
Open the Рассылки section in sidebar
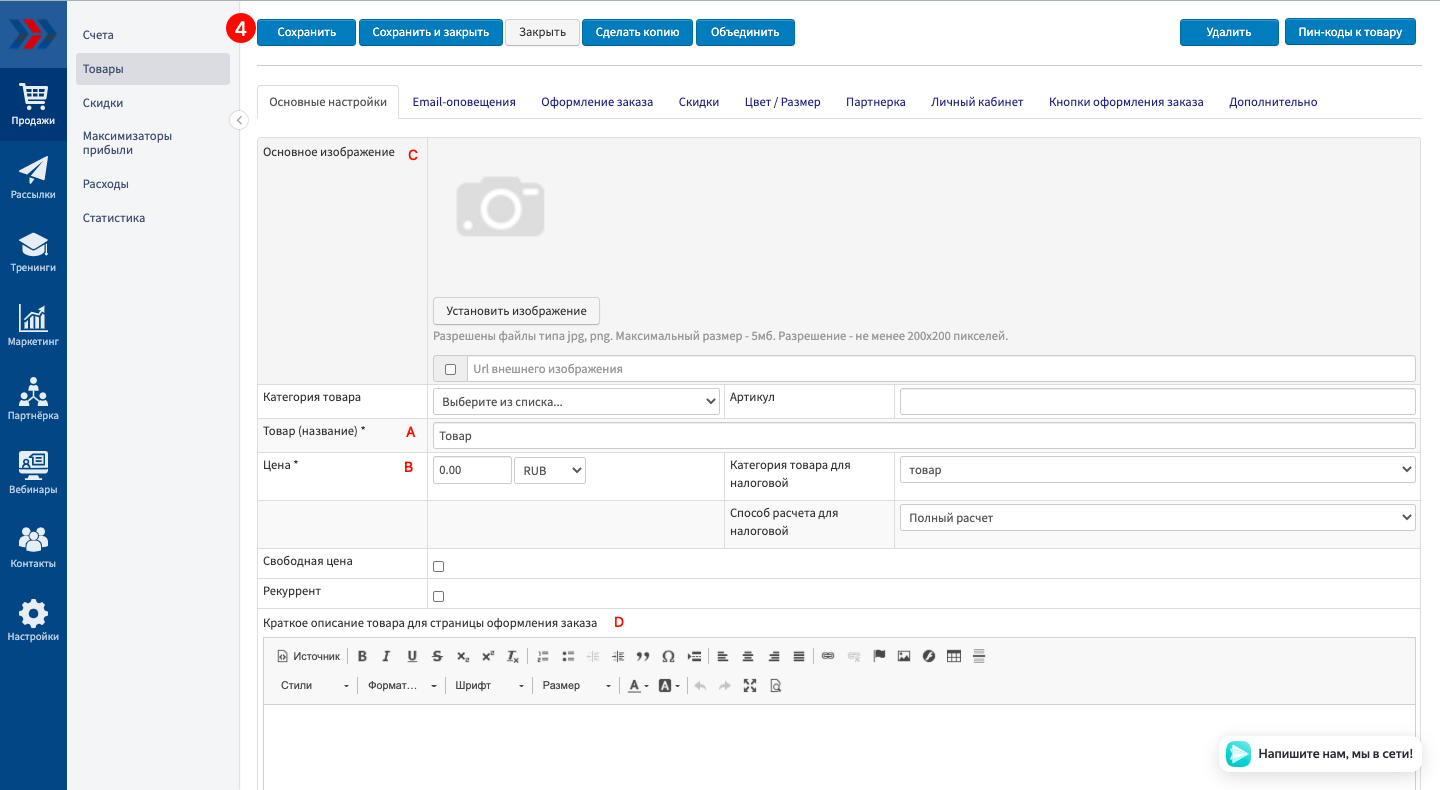[33, 178]
